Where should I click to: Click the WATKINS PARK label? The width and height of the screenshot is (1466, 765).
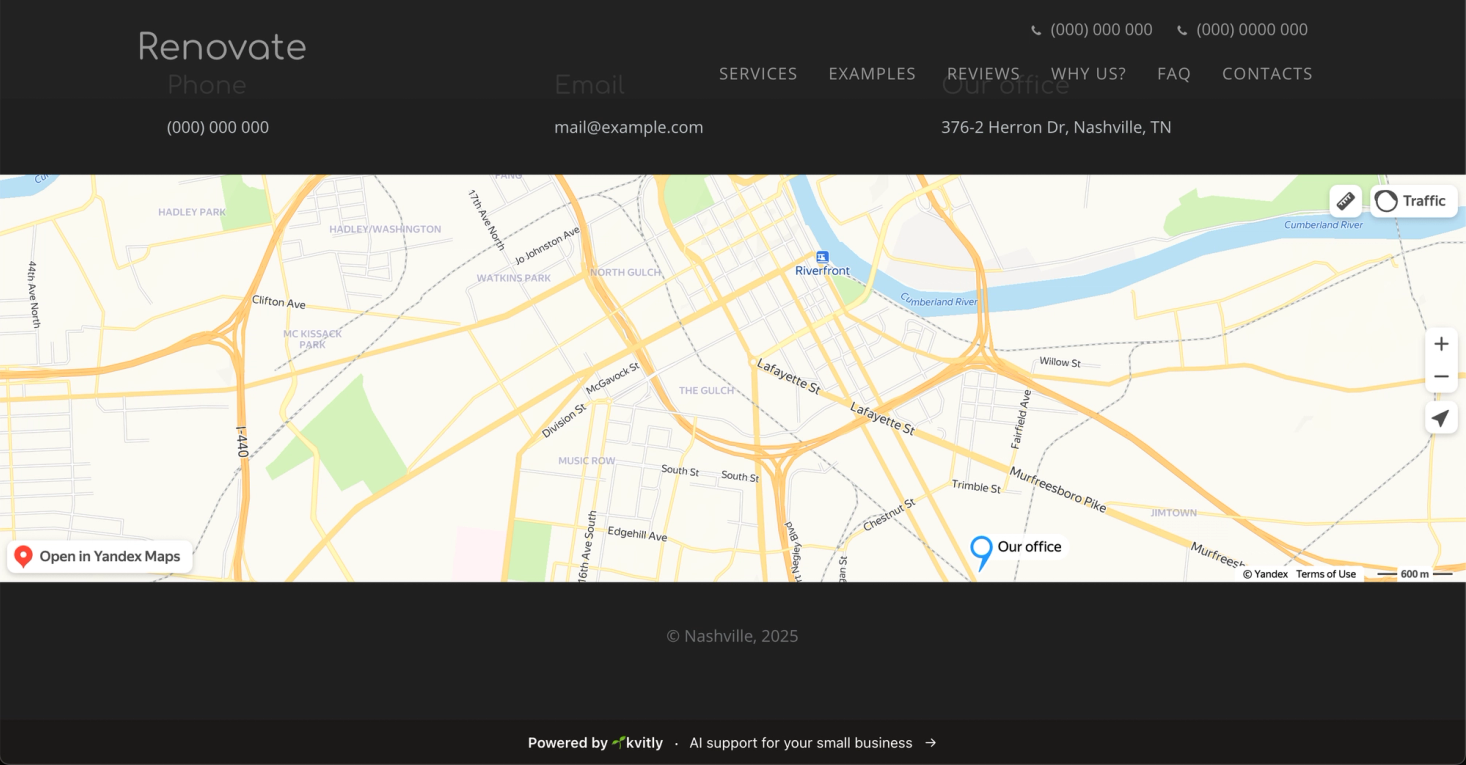tap(514, 278)
